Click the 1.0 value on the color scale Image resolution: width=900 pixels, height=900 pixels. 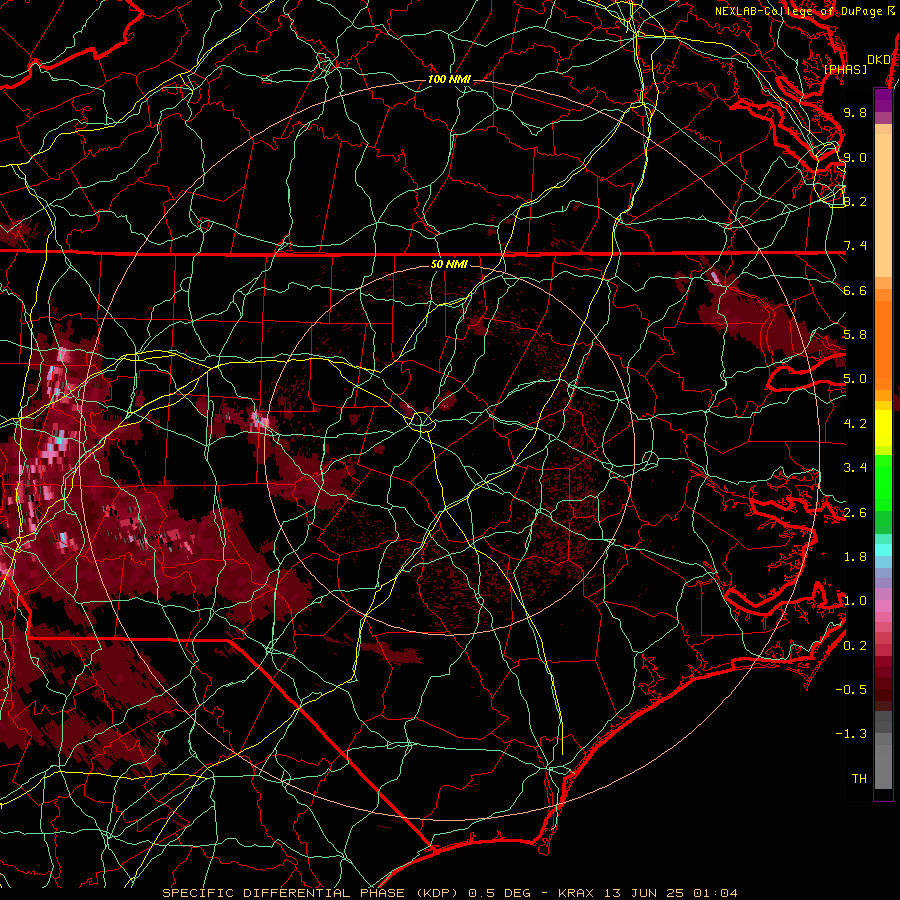[855, 602]
